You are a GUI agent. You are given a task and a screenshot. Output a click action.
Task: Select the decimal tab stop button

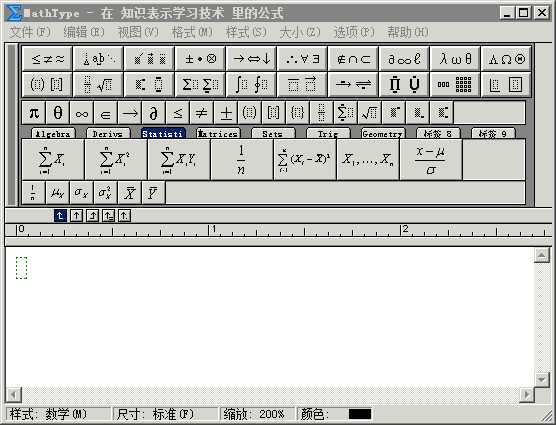tap(124, 216)
